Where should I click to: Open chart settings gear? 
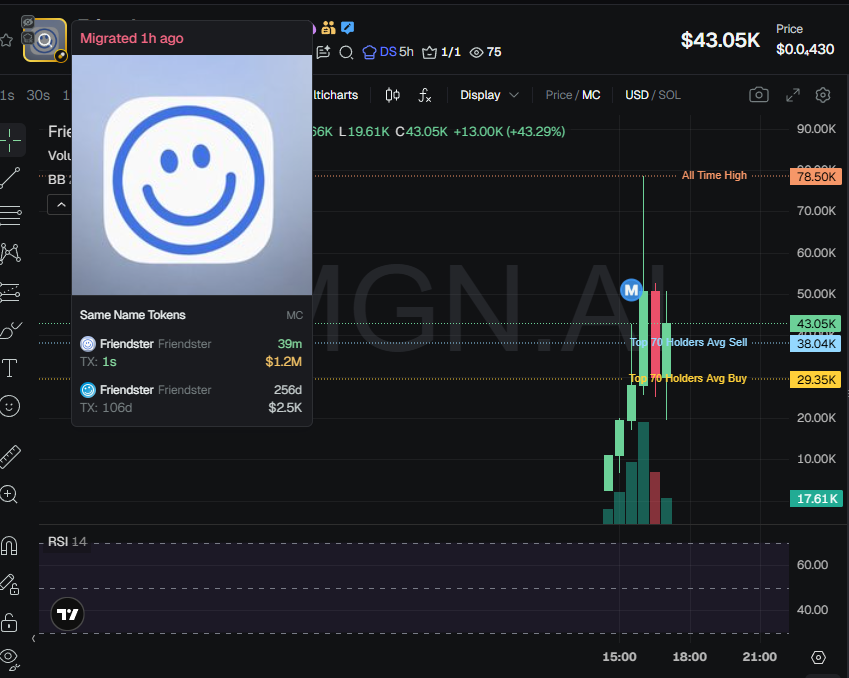coord(823,95)
